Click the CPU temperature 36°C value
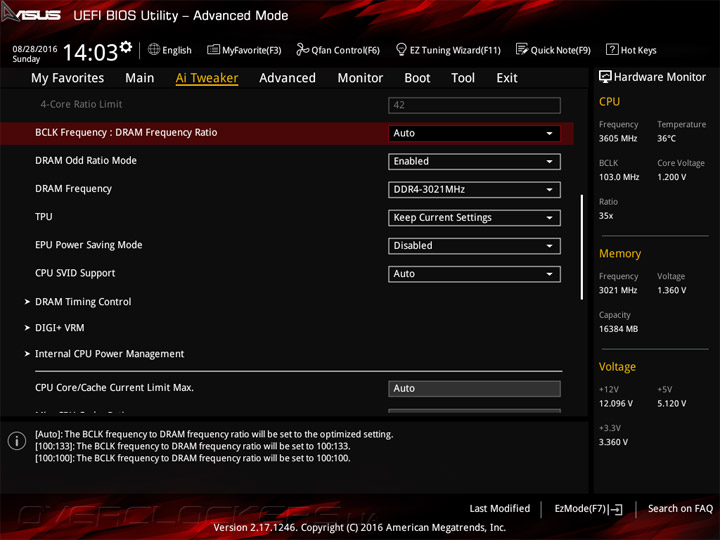Image resolution: width=720 pixels, height=540 pixels. pos(666,139)
